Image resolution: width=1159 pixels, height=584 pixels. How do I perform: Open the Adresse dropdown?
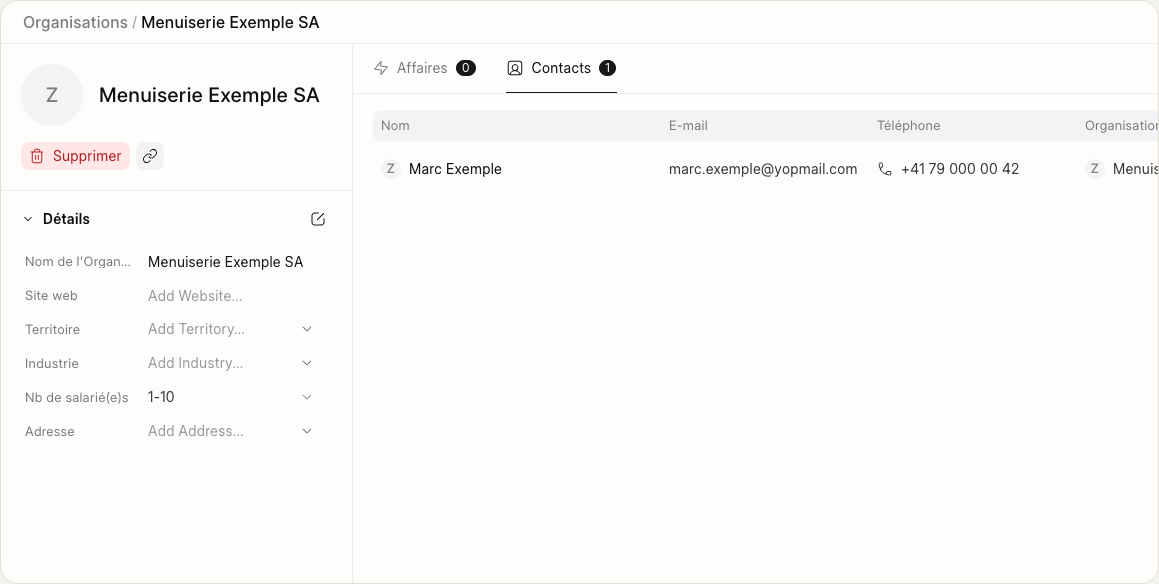pos(231,431)
